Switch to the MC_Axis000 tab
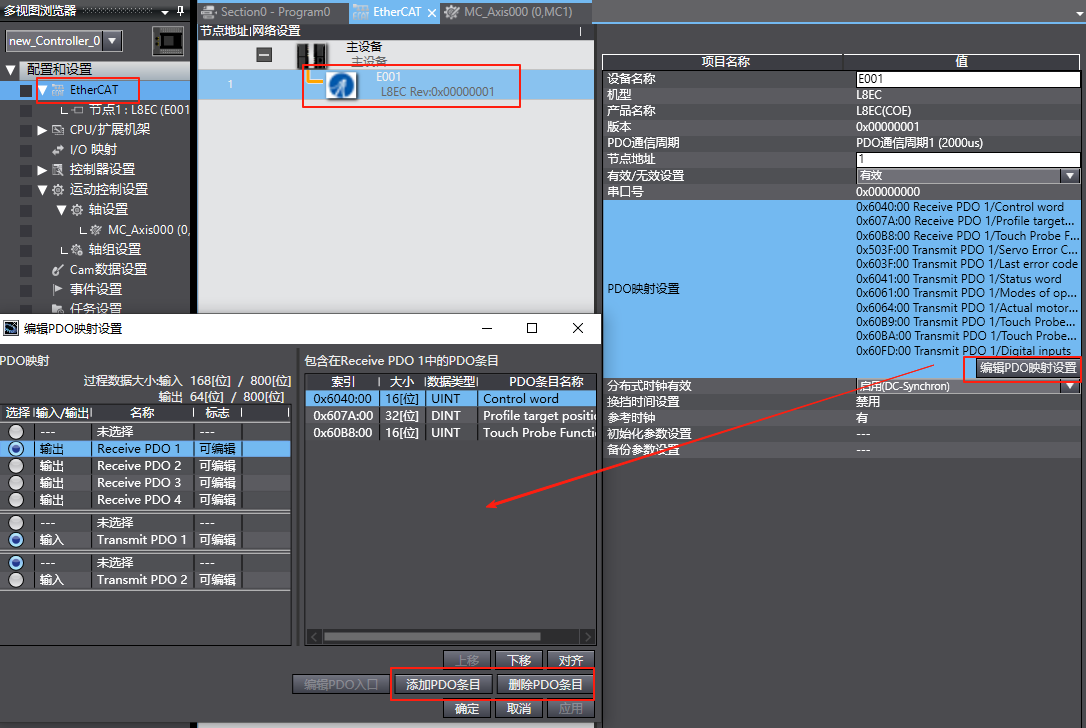This screenshot has width=1086, height=728. [516, 12]
